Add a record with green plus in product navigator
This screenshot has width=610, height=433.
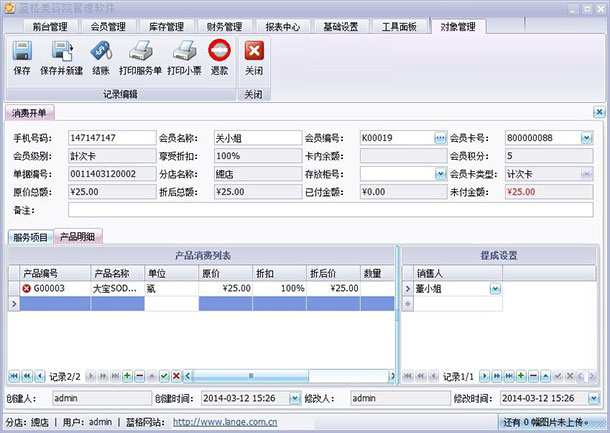(127, 376)
